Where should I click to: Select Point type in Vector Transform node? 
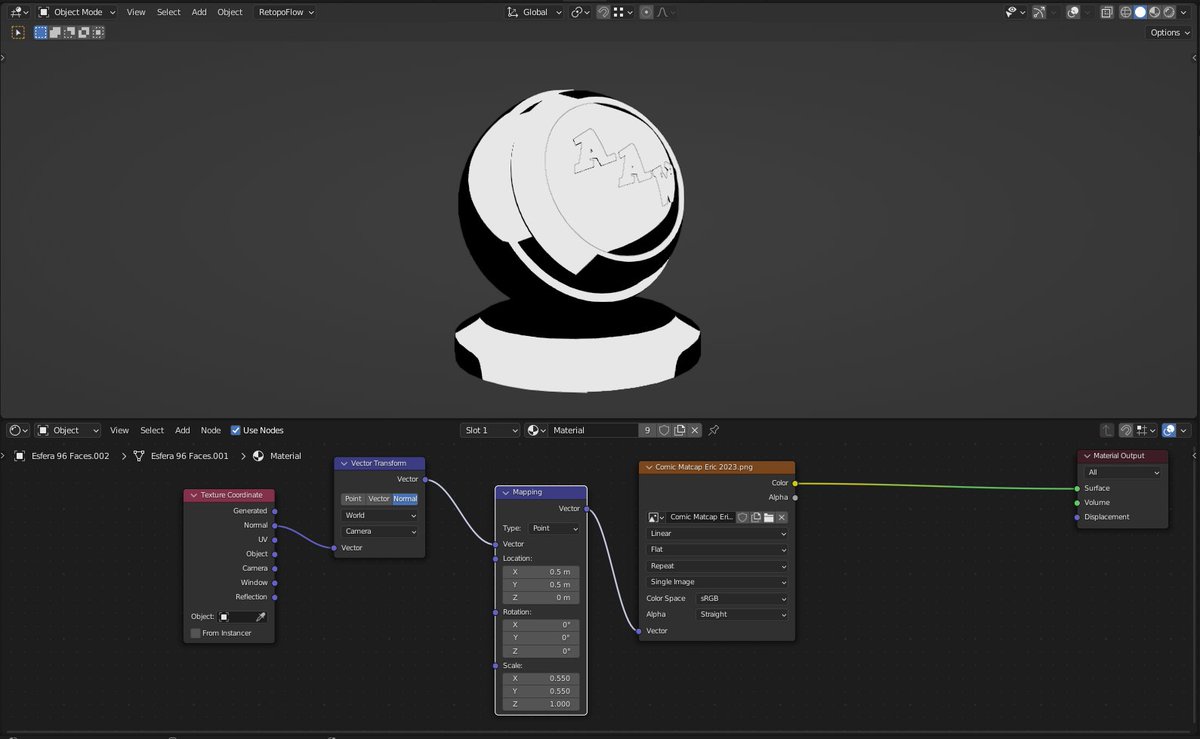tap(353, 498)
